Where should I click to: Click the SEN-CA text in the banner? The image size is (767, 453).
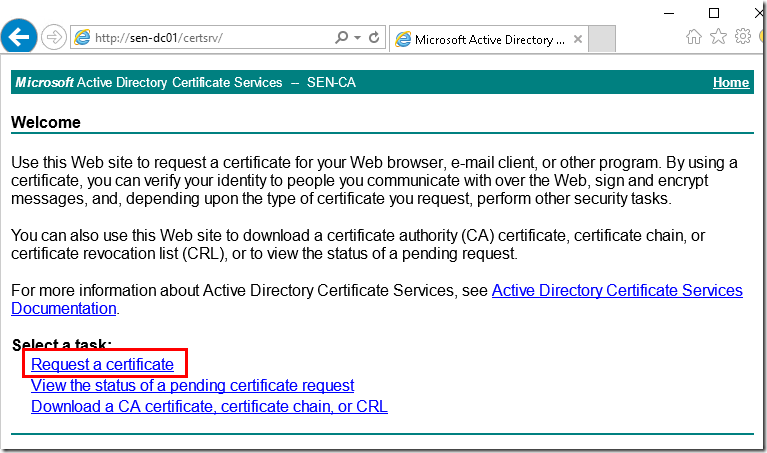click(x=331, y=82)
